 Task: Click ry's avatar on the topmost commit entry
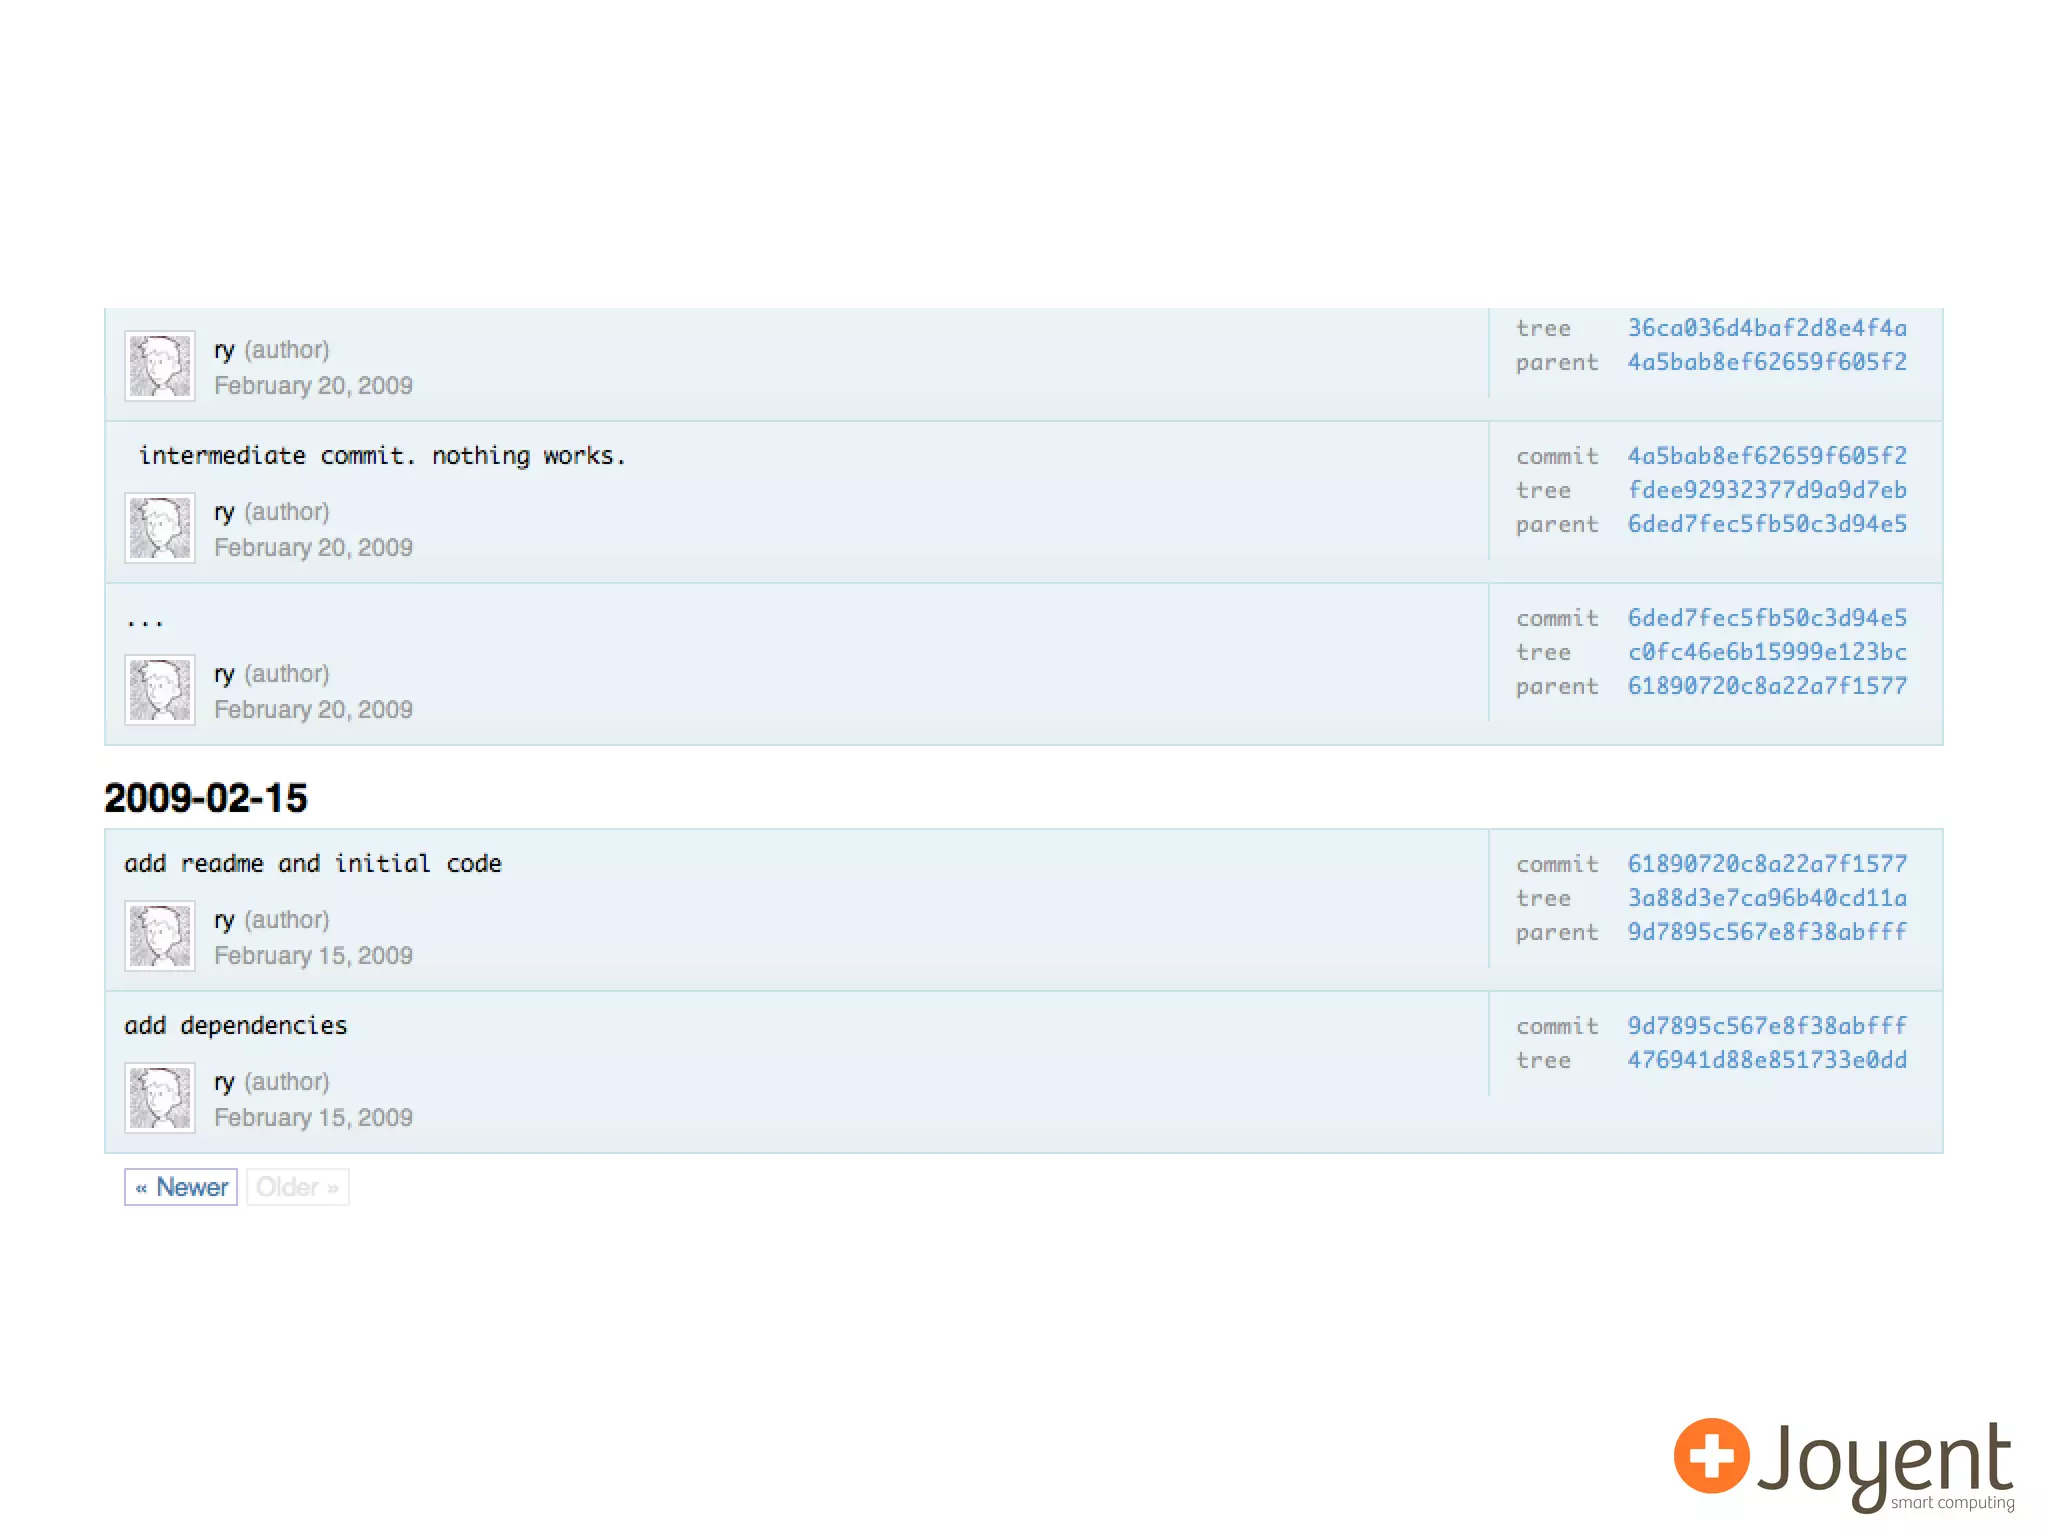[159, 365]
